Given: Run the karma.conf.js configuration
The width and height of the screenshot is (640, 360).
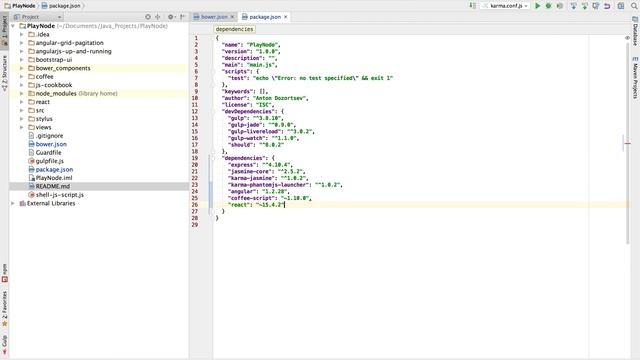Looking at the screenshot, I should click(x=537, y=6).
